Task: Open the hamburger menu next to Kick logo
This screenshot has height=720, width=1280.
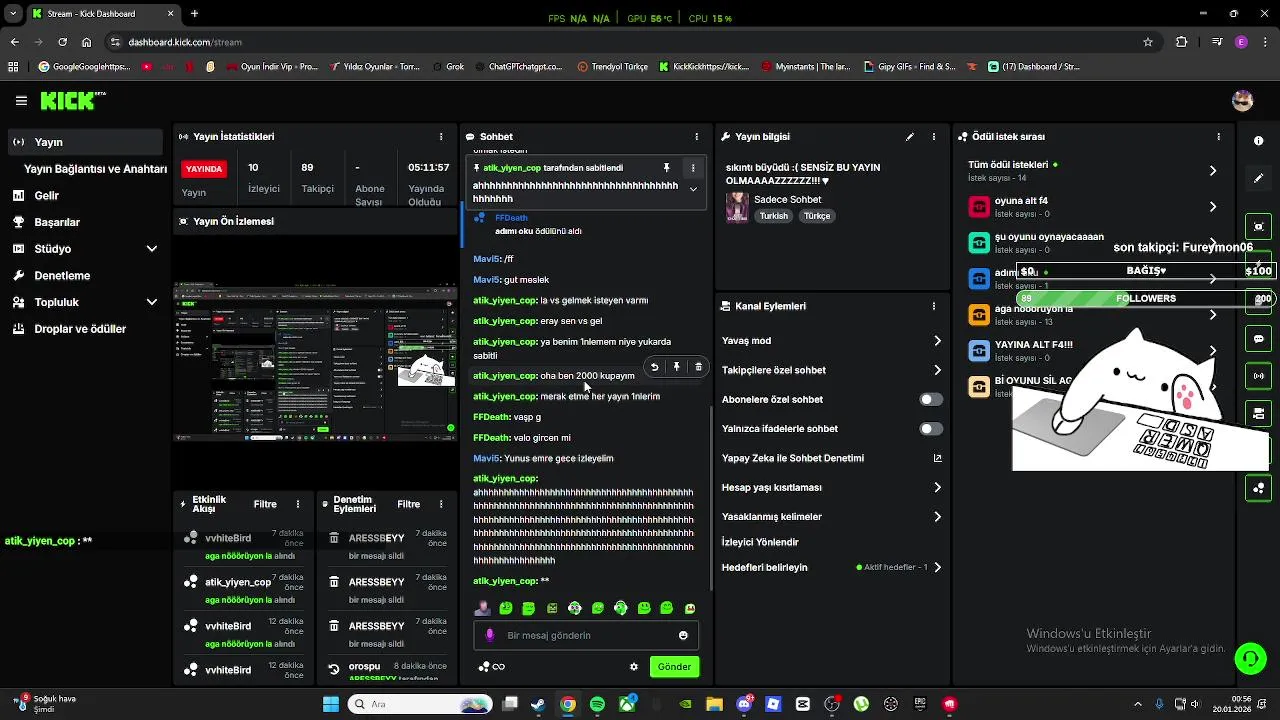Action: pos(21,101)
